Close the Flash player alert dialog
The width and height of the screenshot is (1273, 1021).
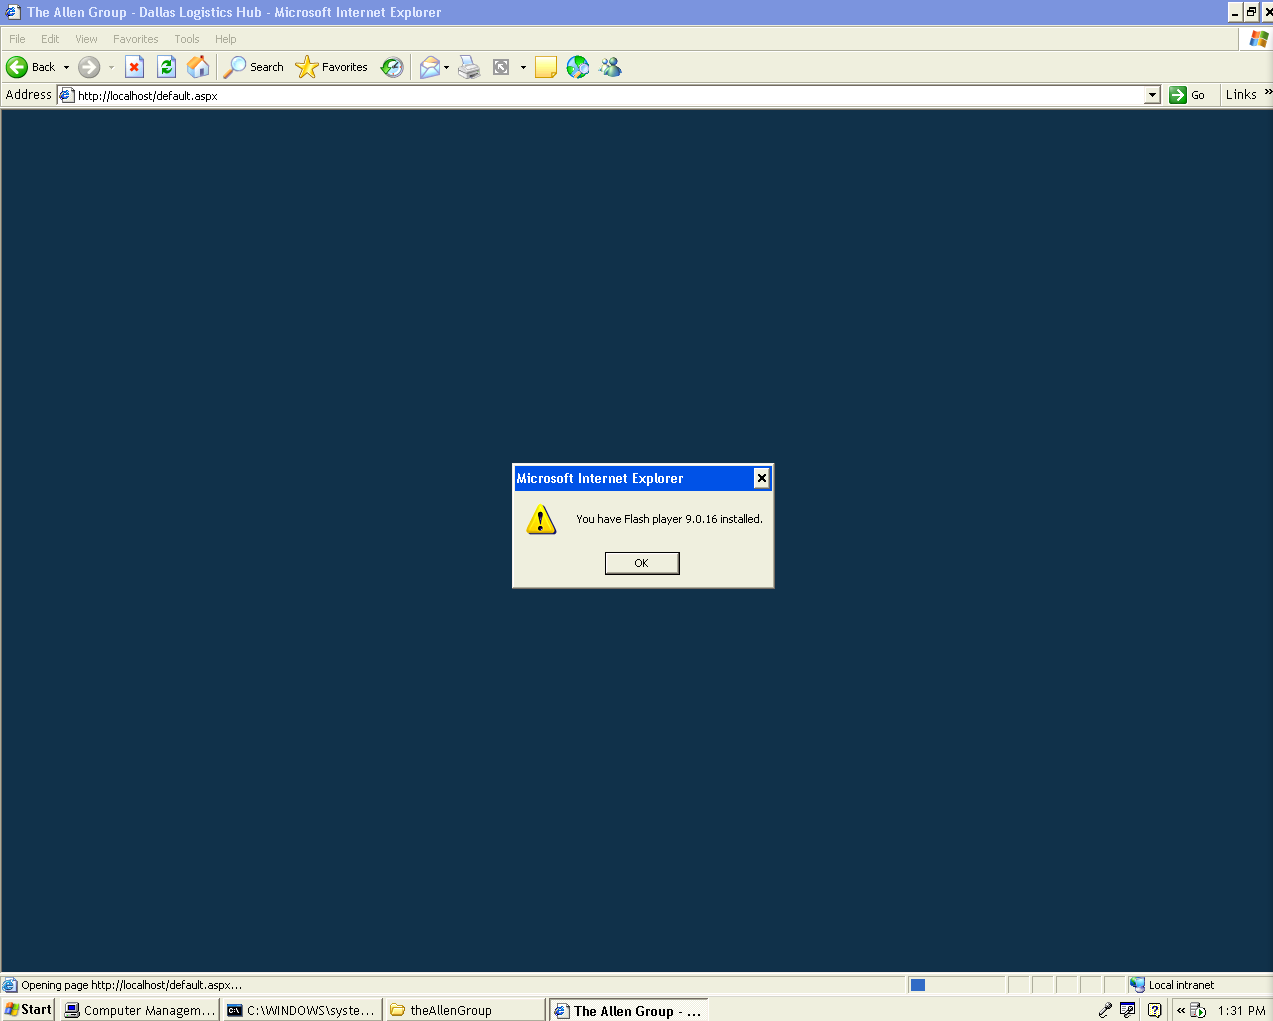tap(762, 478)
